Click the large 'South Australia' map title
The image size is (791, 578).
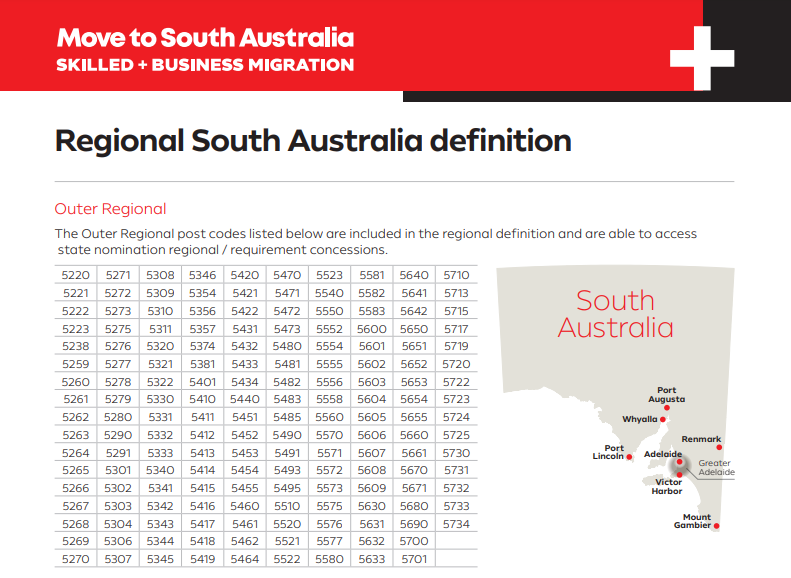(x=615, y=314)
